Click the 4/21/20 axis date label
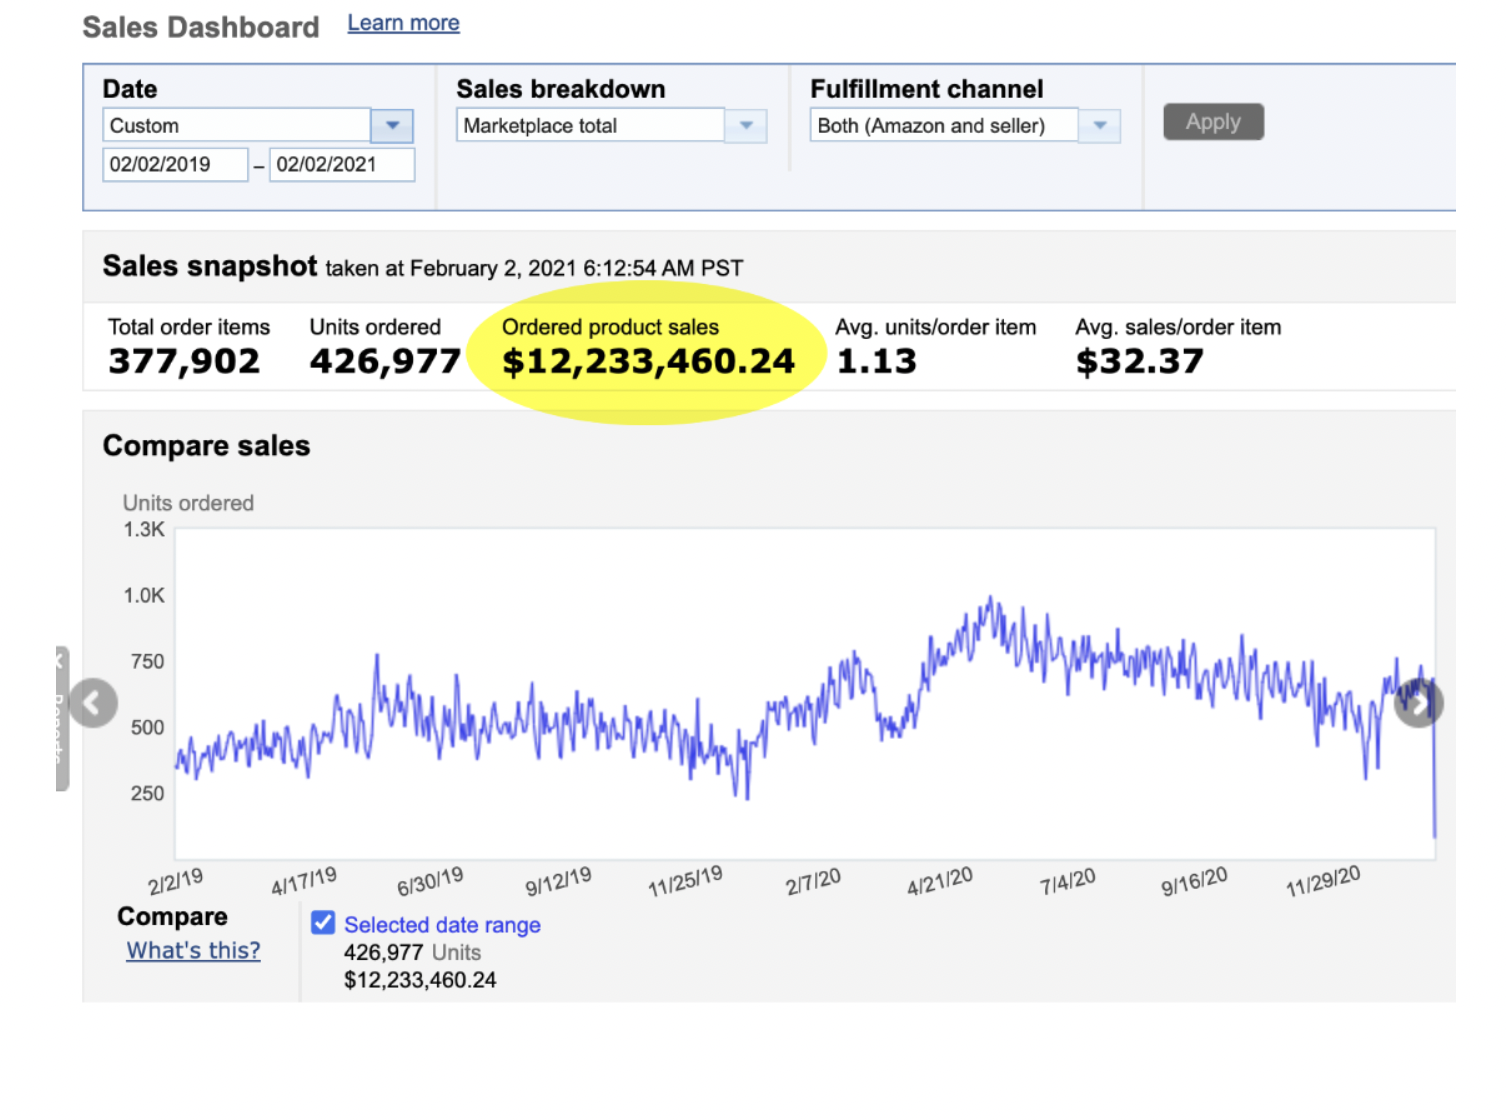The image size is (1506, 1120). 939,882
